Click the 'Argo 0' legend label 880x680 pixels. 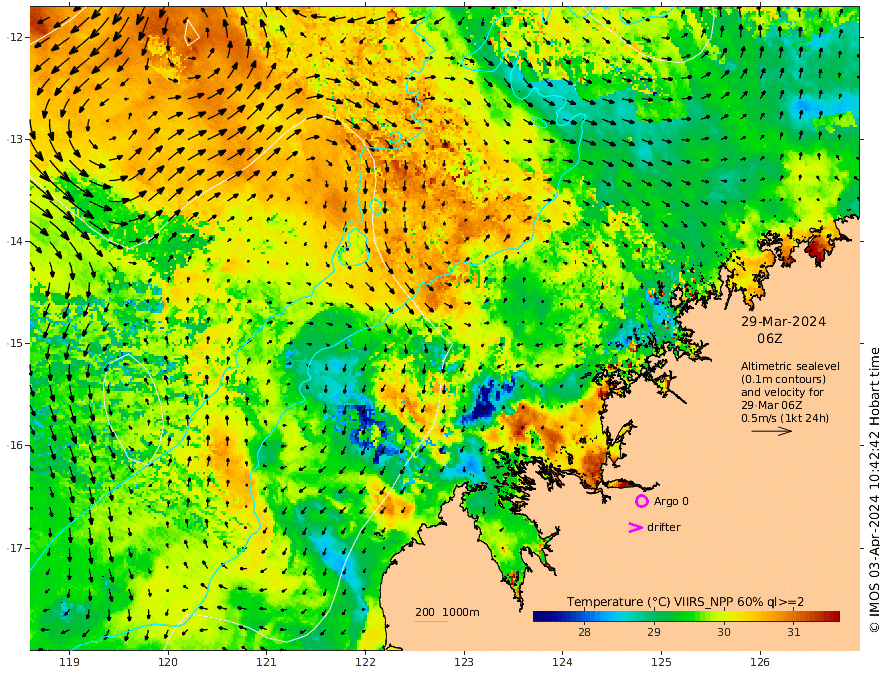pyautogui.click(x=671, y=501)
